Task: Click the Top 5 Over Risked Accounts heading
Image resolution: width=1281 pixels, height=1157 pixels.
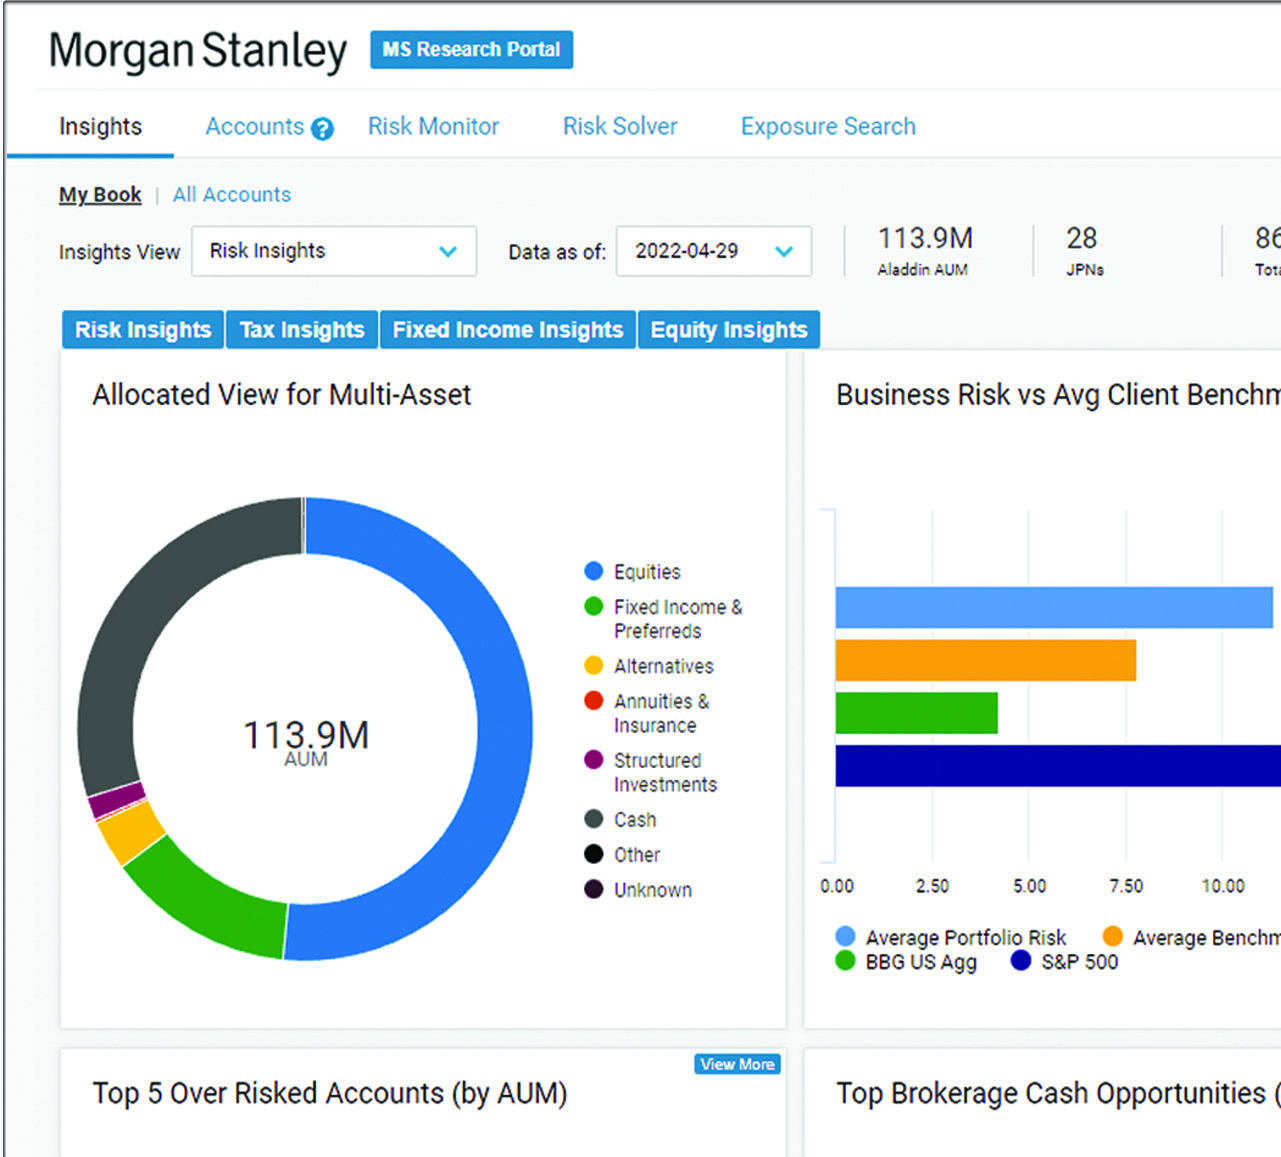Action: 330,1093
